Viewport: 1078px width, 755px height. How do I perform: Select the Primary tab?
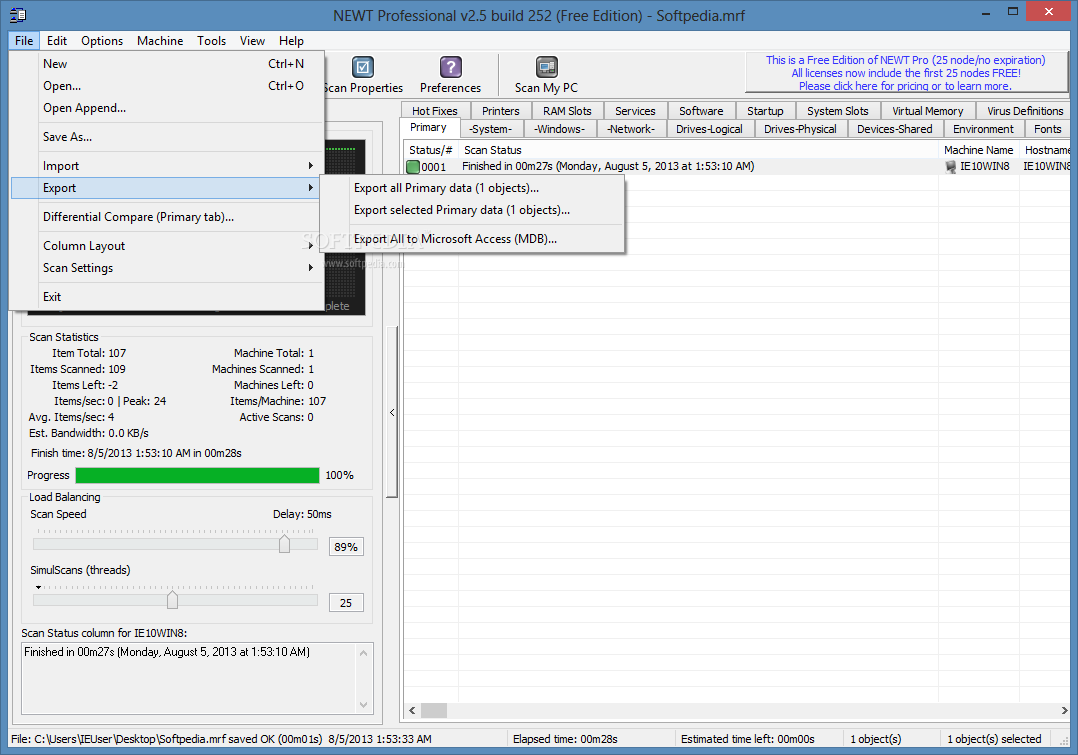428,127
